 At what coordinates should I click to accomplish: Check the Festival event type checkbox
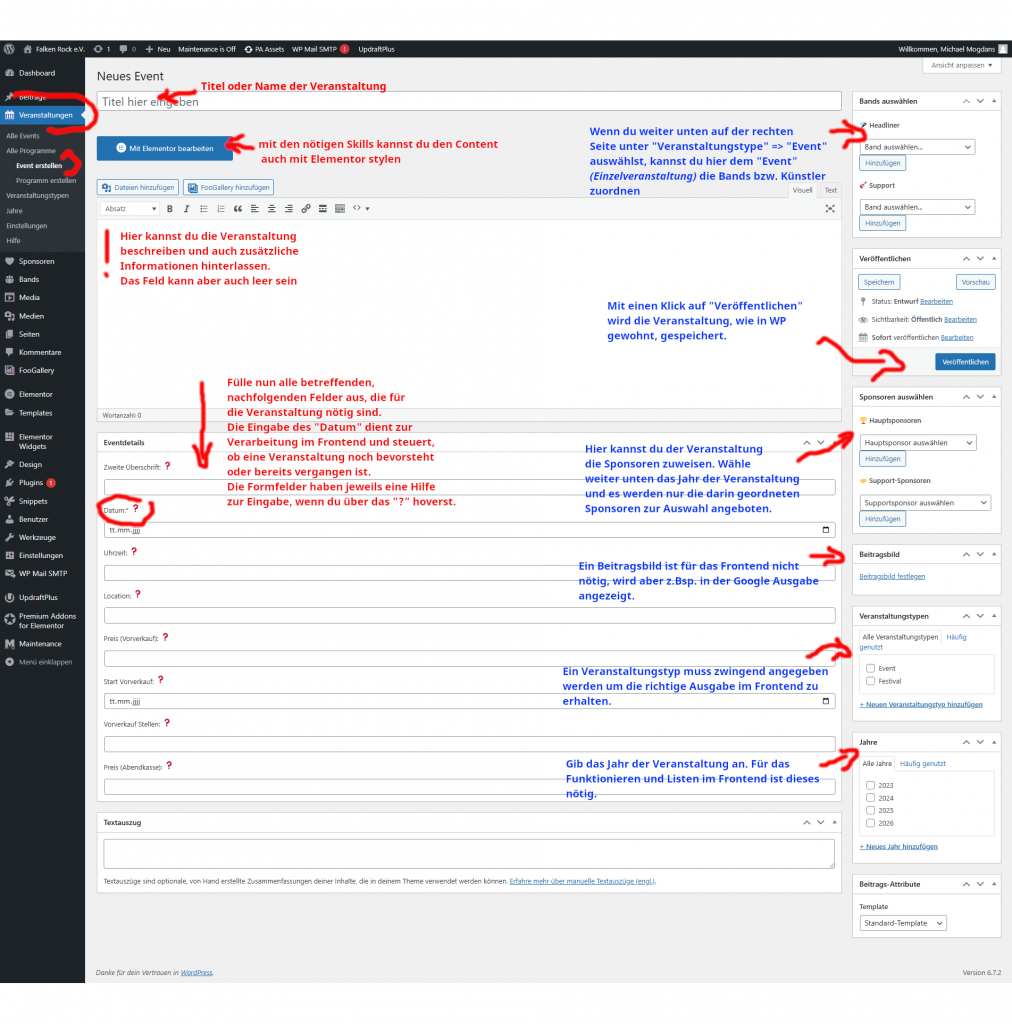pyautogui.click(x=871, y=681)
